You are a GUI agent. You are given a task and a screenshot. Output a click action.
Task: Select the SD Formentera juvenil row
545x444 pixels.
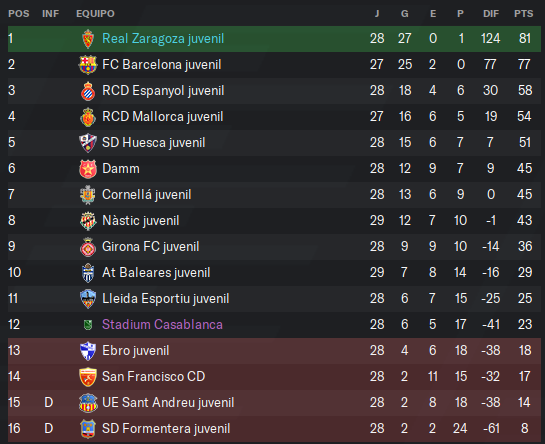[x=274, y=429]
